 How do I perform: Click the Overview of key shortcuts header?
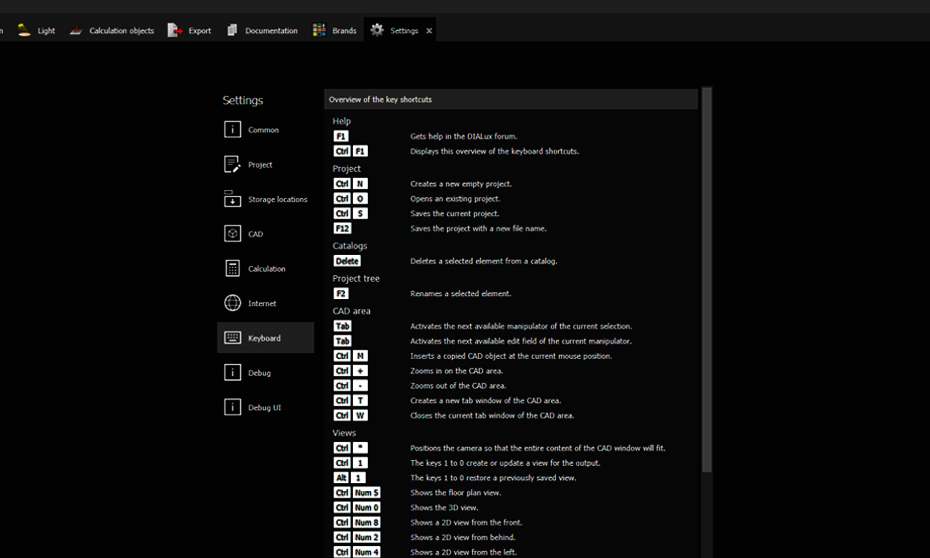(x=381, y=100)
